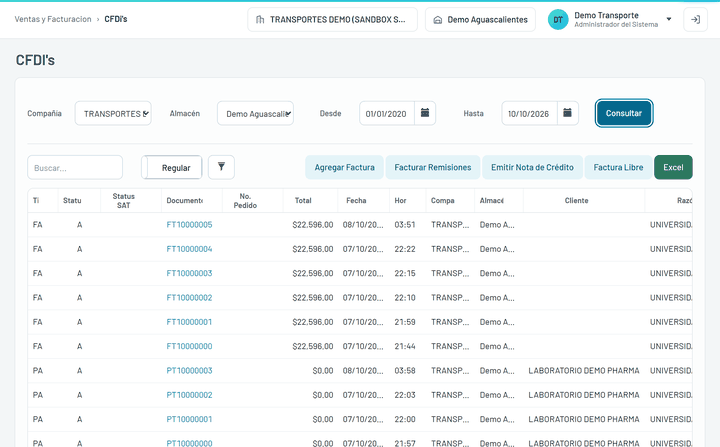Click the 22:03 time cell
This screenshot has height=447, width=720.
(405, 395)
